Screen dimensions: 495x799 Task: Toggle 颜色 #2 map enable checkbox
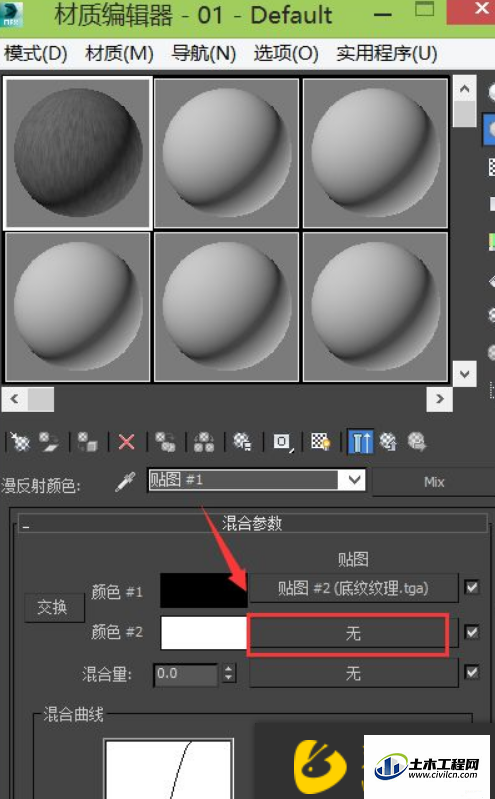pyautogui.click(x=472, y=632)
